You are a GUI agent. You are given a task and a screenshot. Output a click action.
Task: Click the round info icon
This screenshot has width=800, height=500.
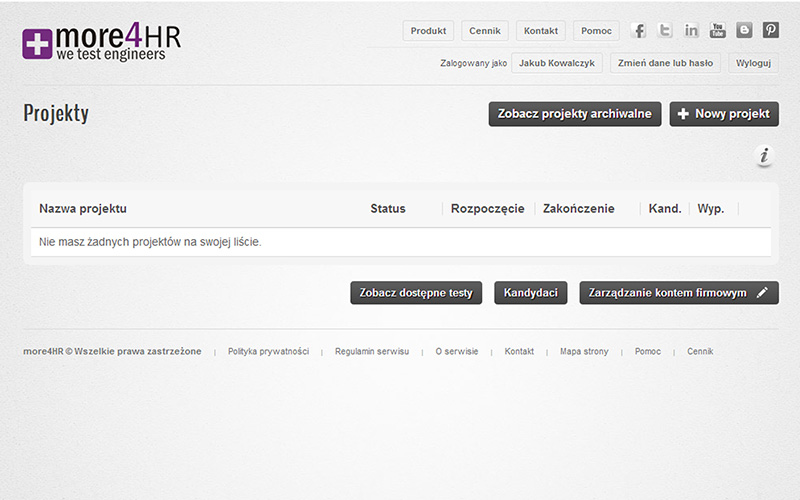point(764,156)
